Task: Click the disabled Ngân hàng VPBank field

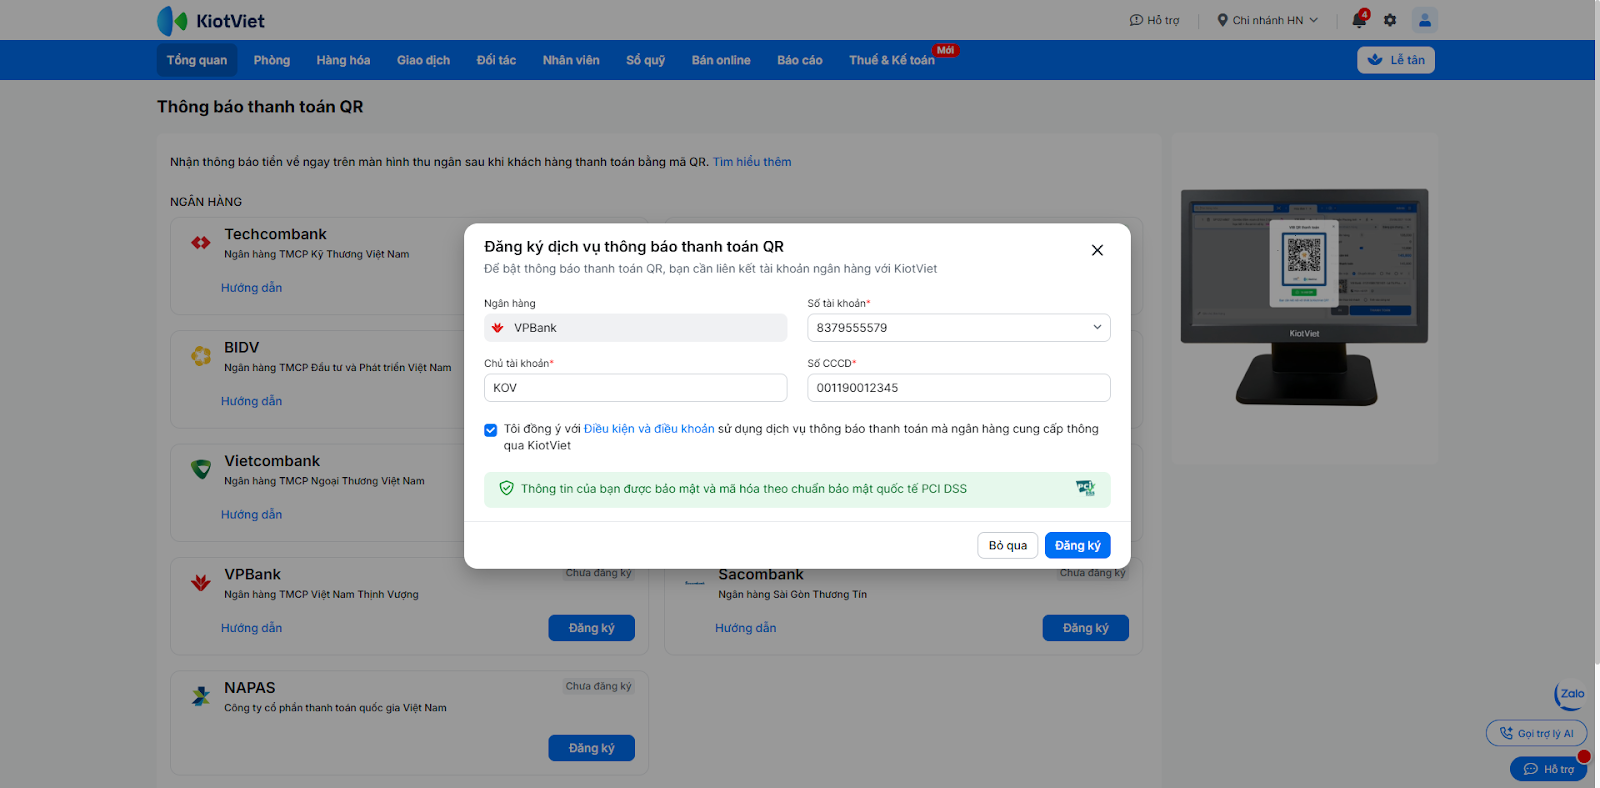Action: 636,328
